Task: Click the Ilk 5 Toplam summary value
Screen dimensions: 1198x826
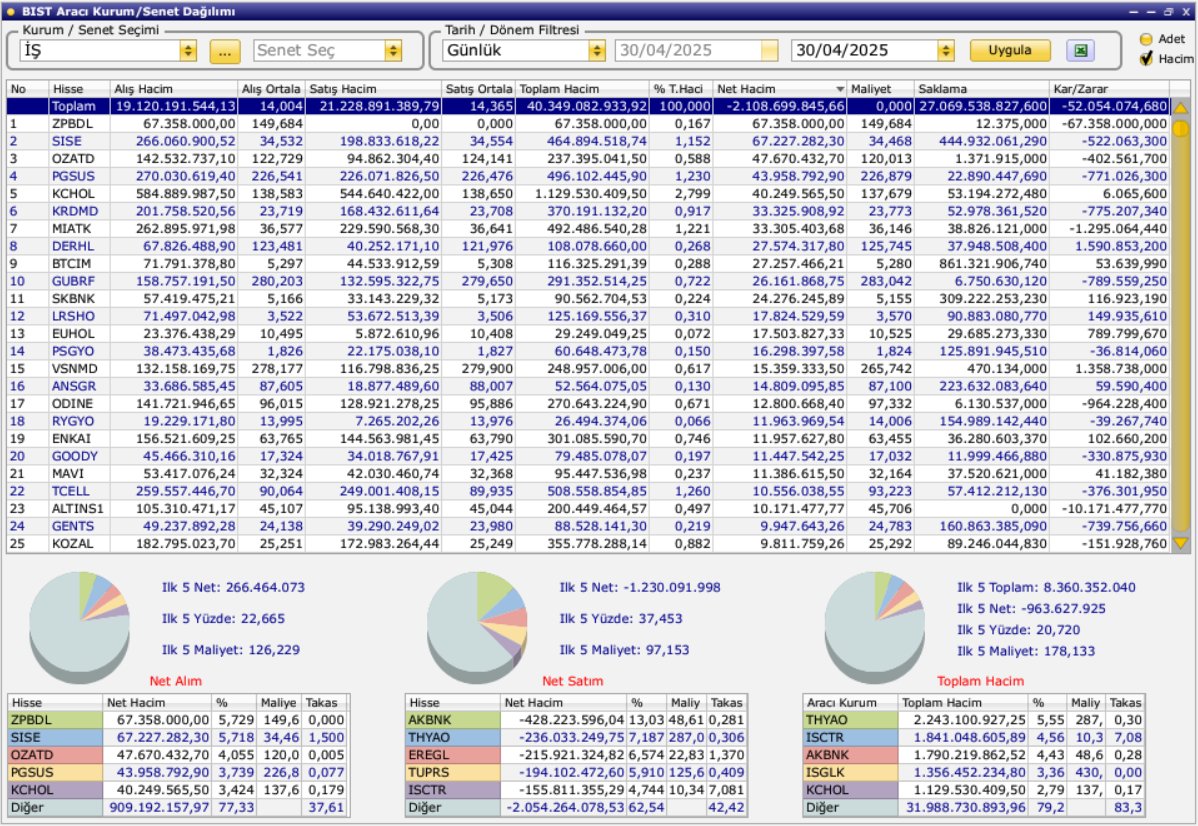Action: 1046,588
